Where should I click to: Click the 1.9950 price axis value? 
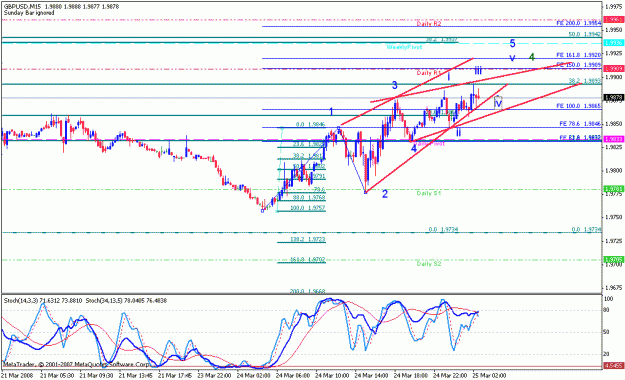click(613, 30)
